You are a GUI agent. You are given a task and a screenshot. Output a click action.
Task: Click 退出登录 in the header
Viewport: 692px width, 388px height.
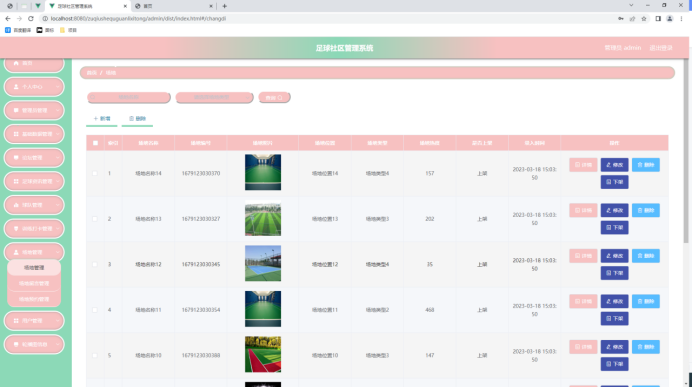click(661, 48)
